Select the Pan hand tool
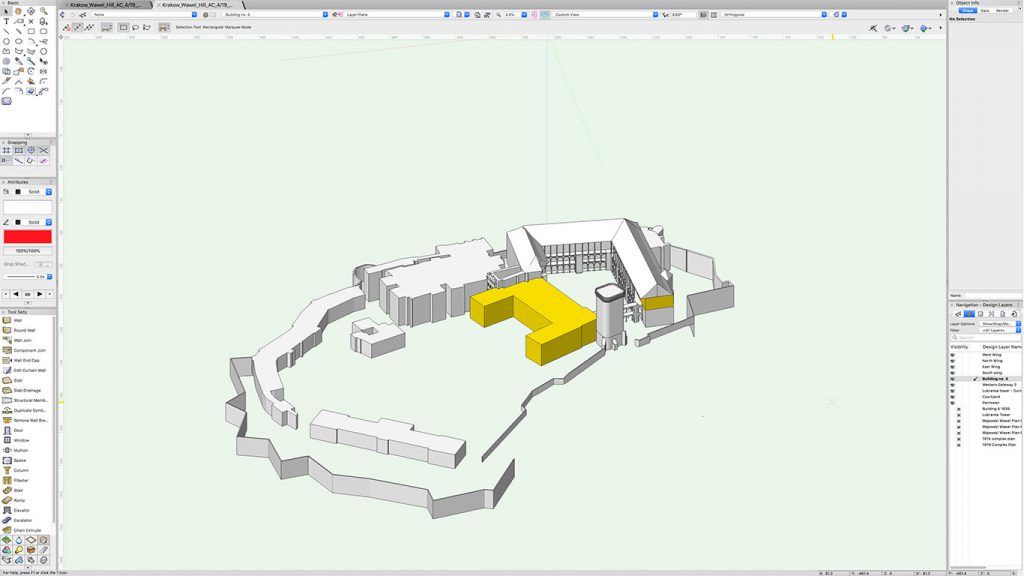Image resolution: width=1024 pixels, height=576 pixels. 18,11
